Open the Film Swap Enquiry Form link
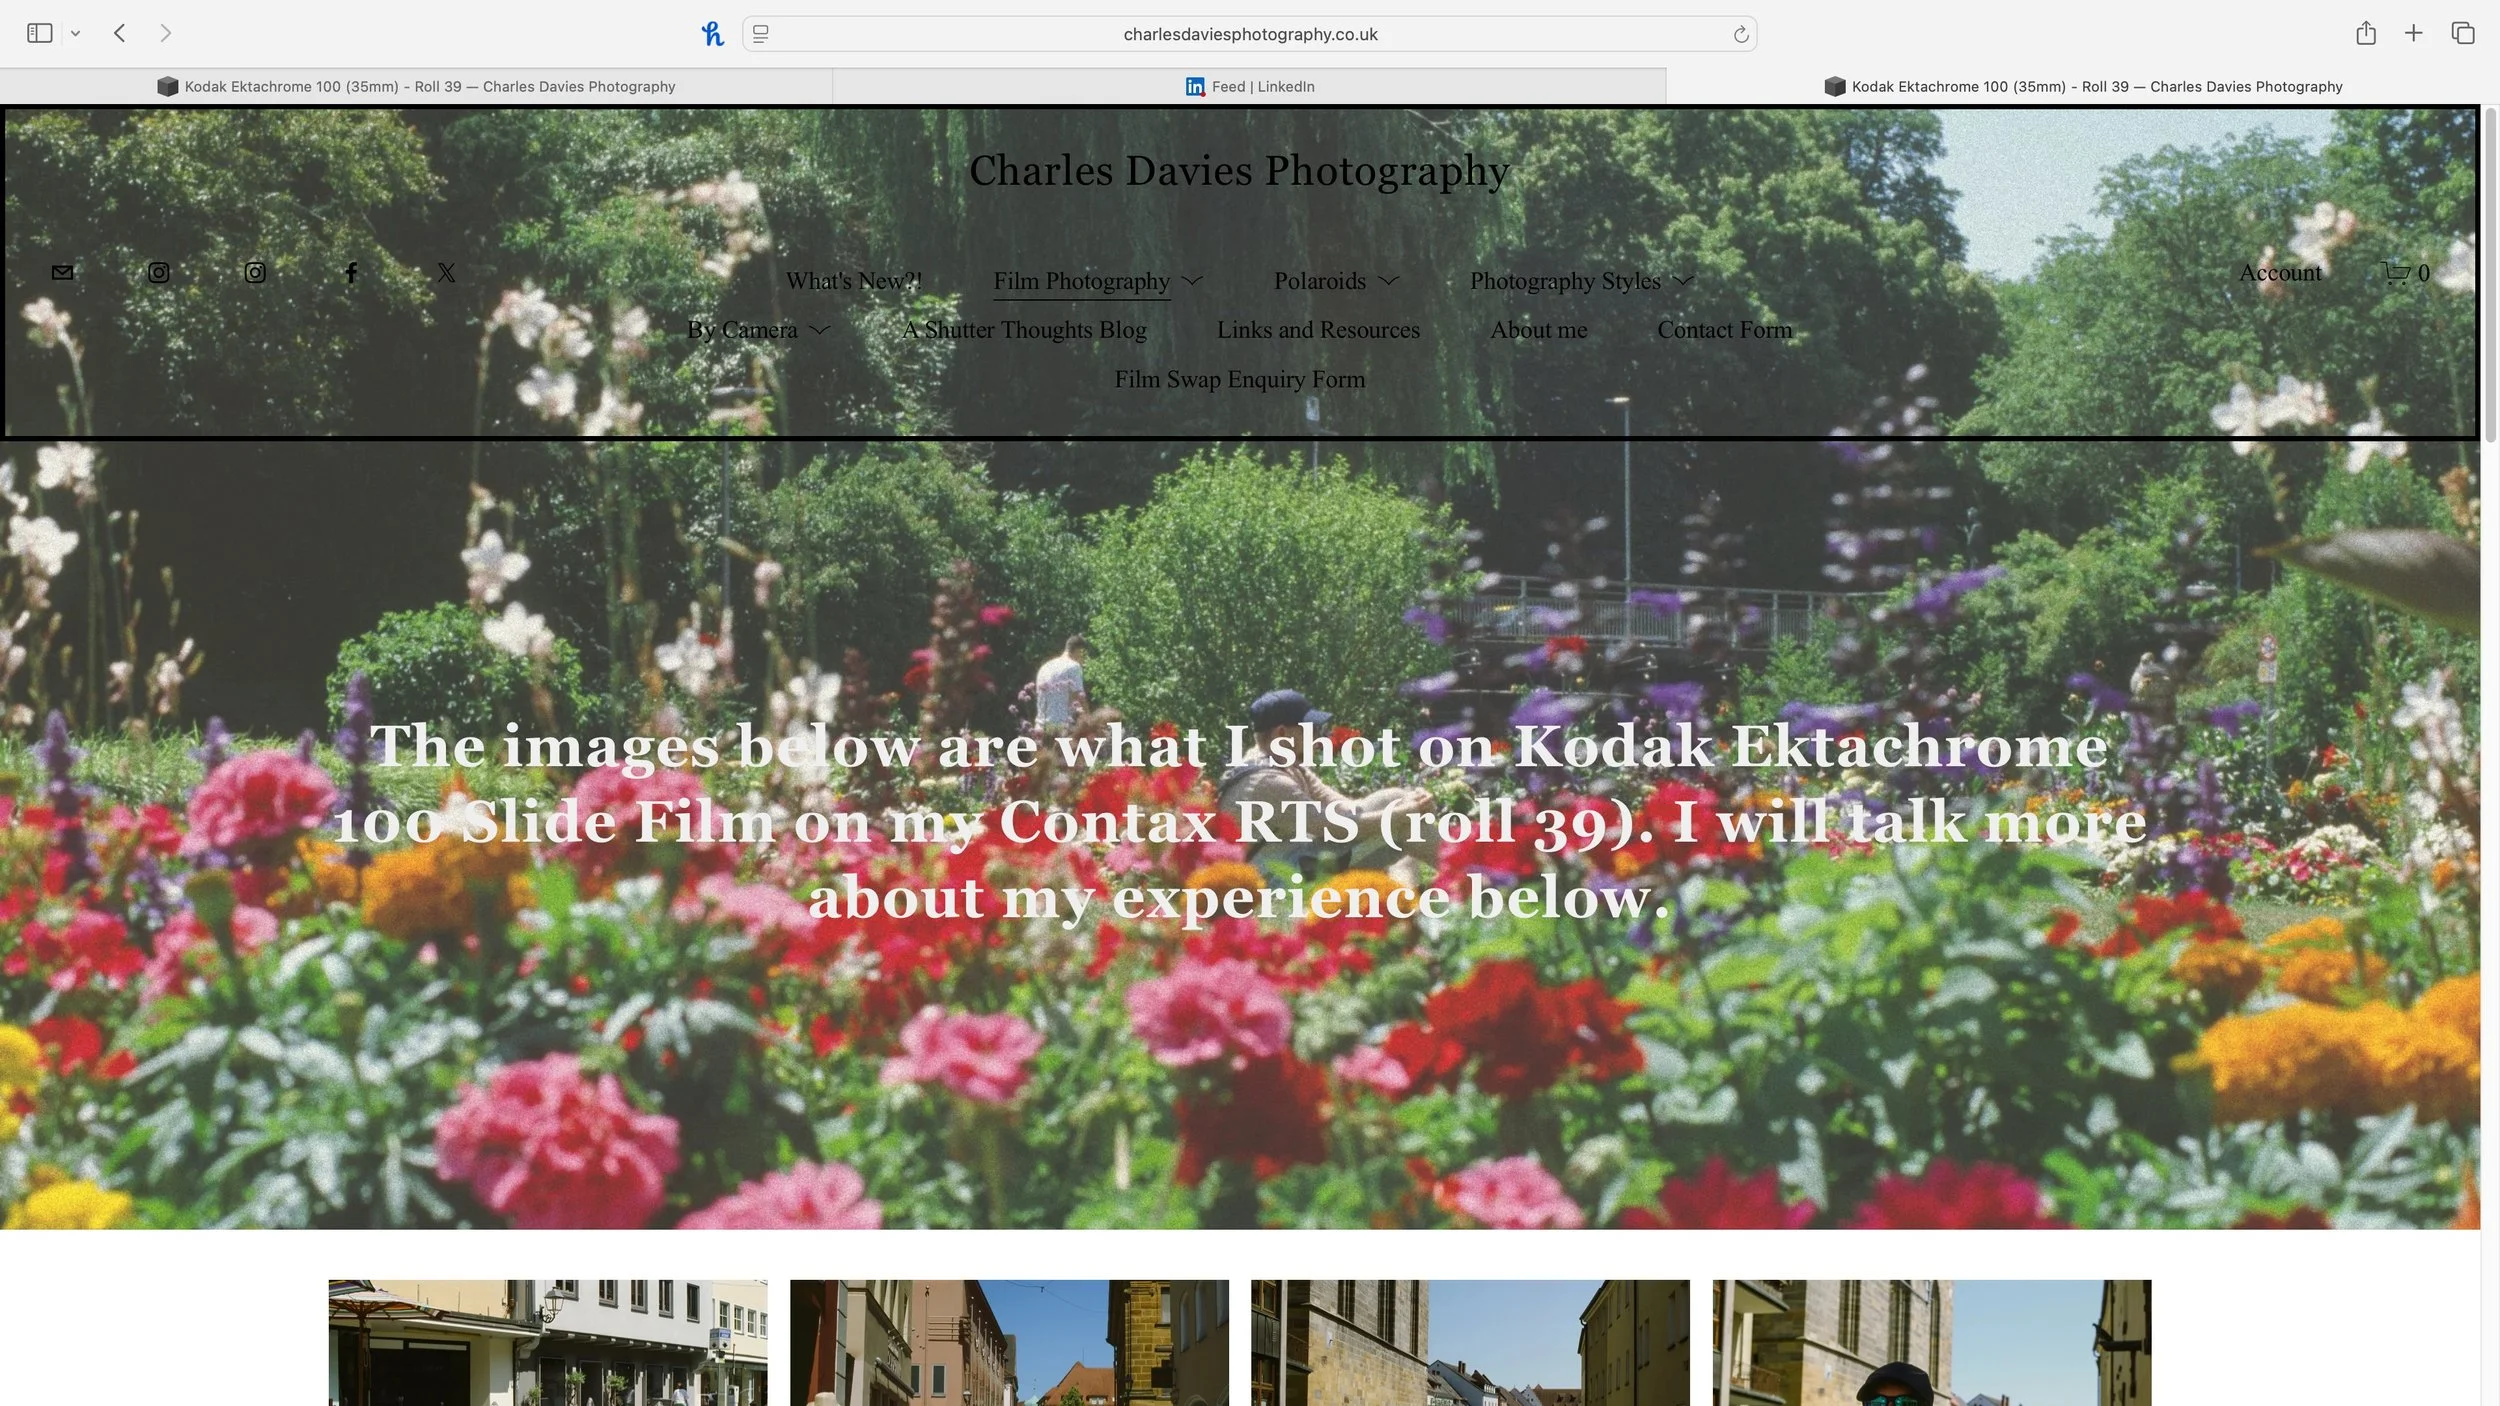This screenshot has width=2500, height=1406. click(x=1239, y=379)
